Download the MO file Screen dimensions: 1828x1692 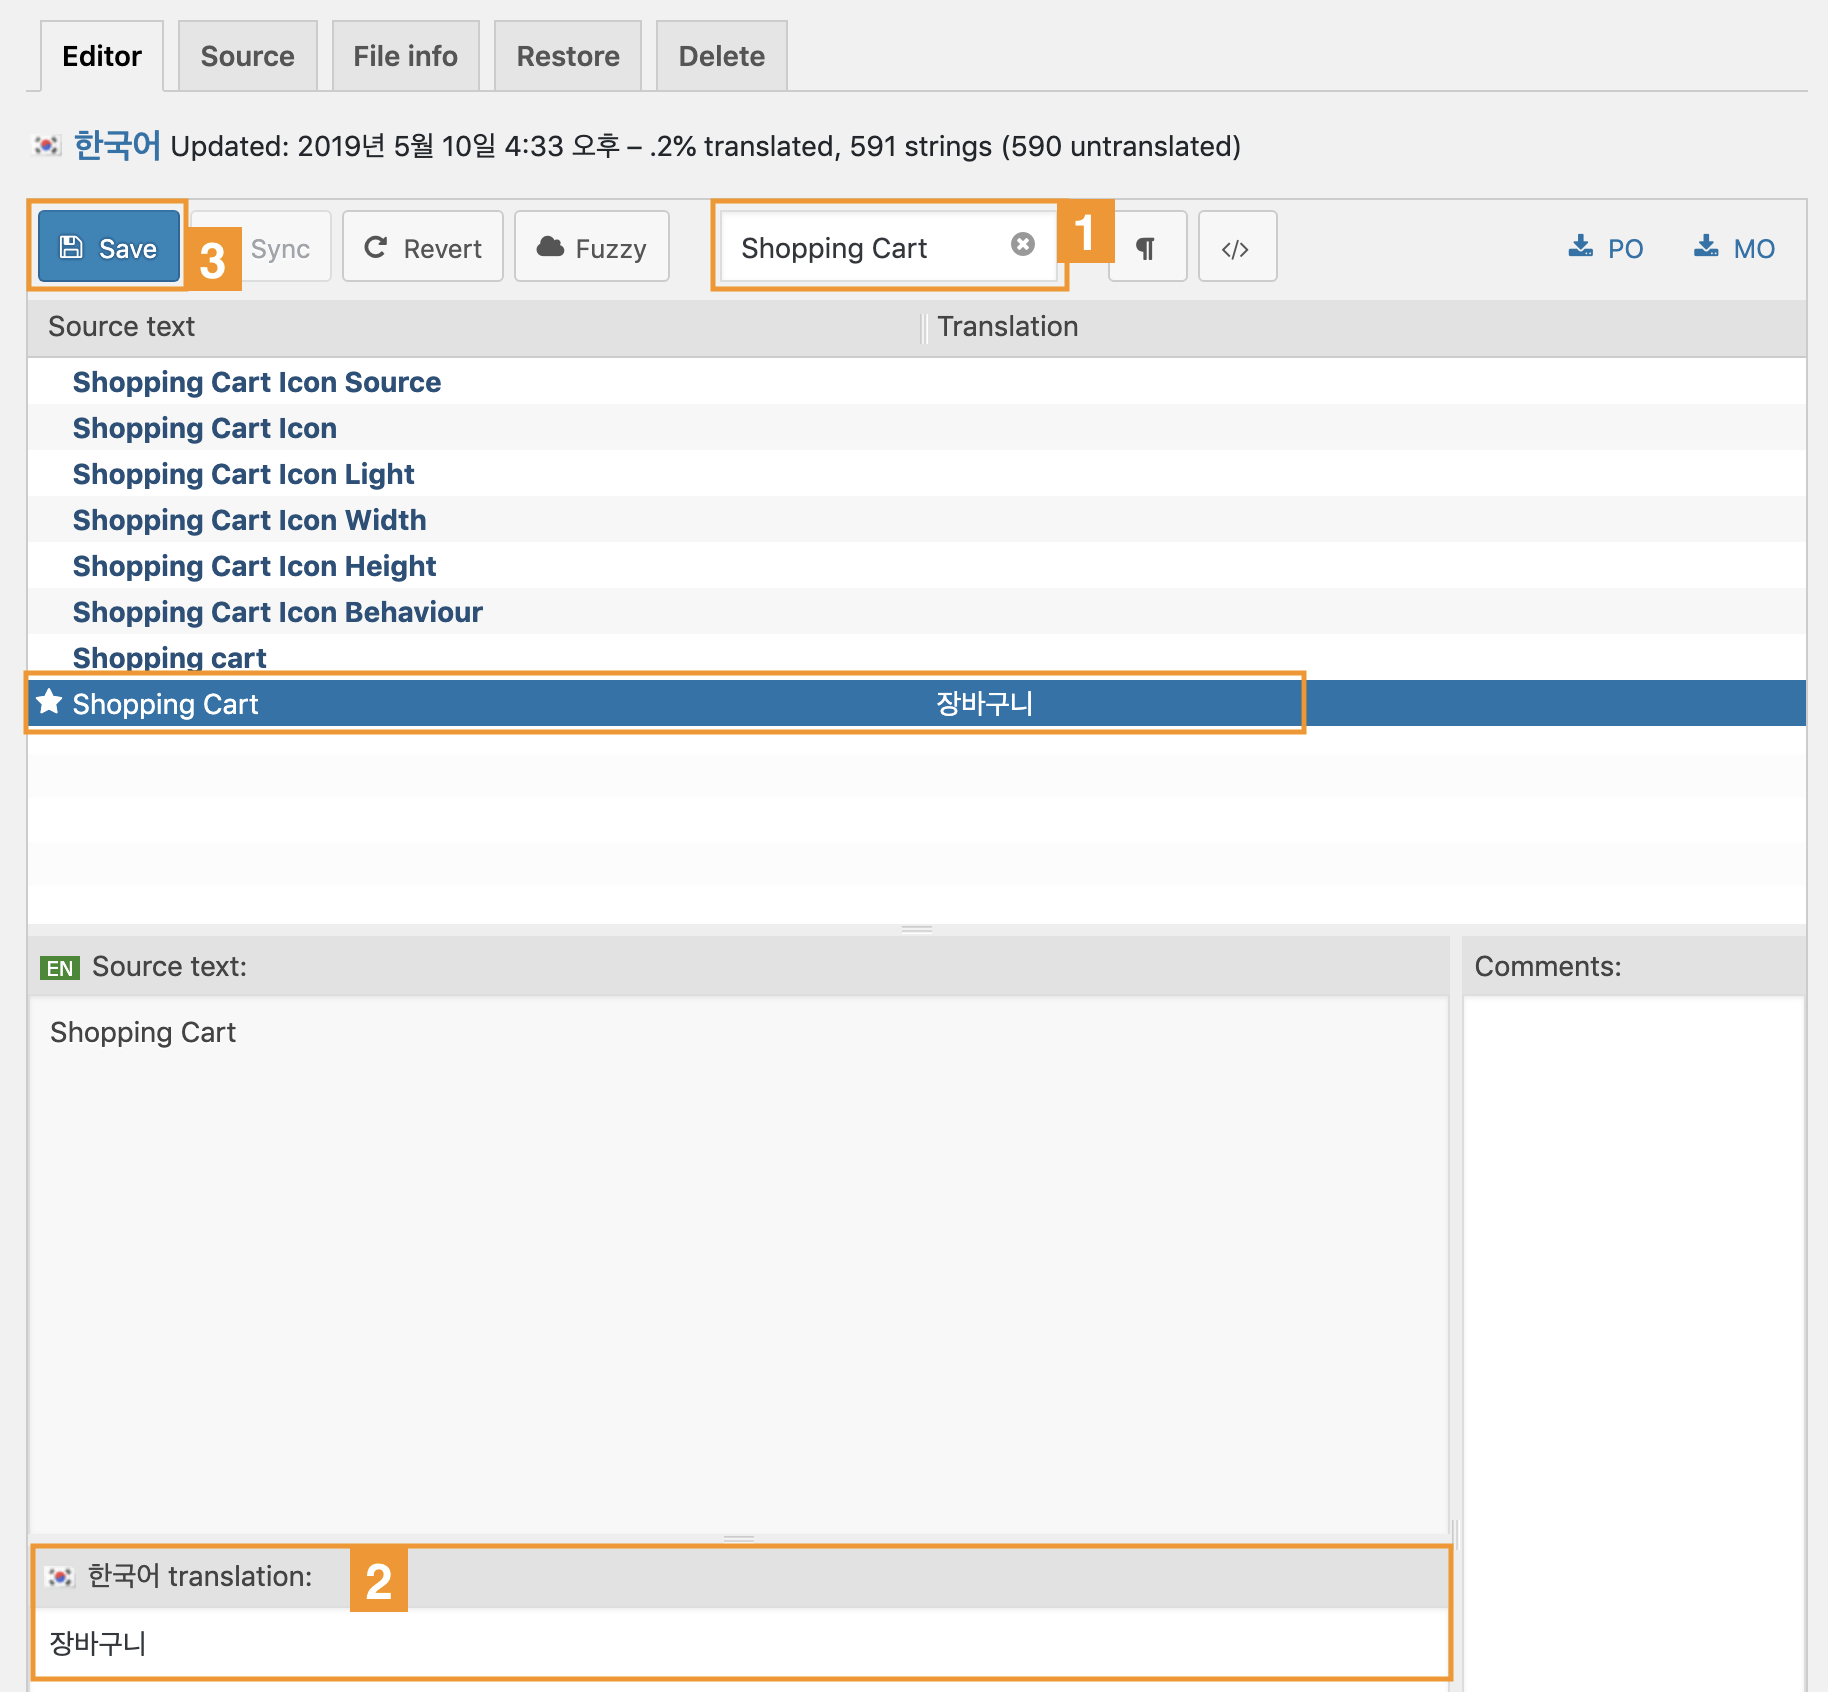click(1734, 248)
